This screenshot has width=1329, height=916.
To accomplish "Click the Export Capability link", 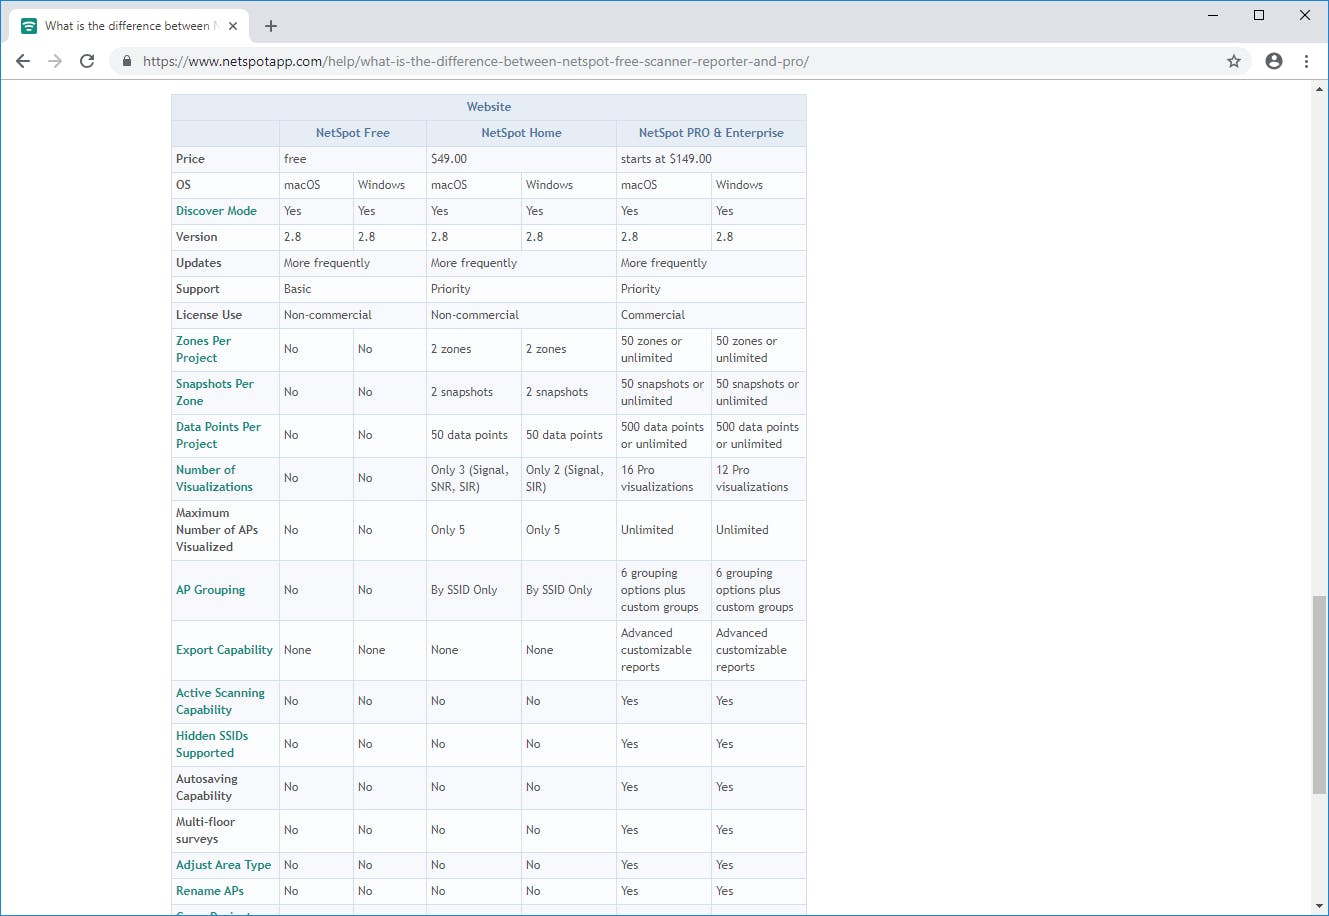I will (224, 650).
